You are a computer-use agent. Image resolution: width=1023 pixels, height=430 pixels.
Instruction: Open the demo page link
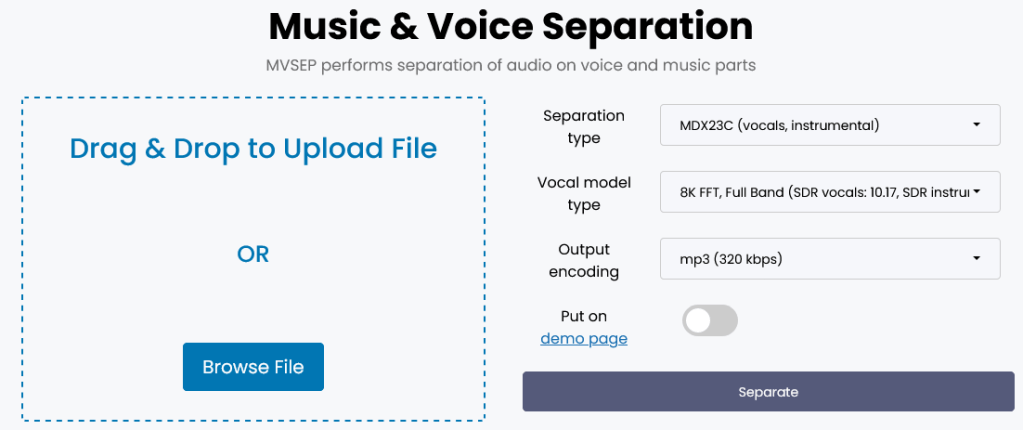[584, 339]
